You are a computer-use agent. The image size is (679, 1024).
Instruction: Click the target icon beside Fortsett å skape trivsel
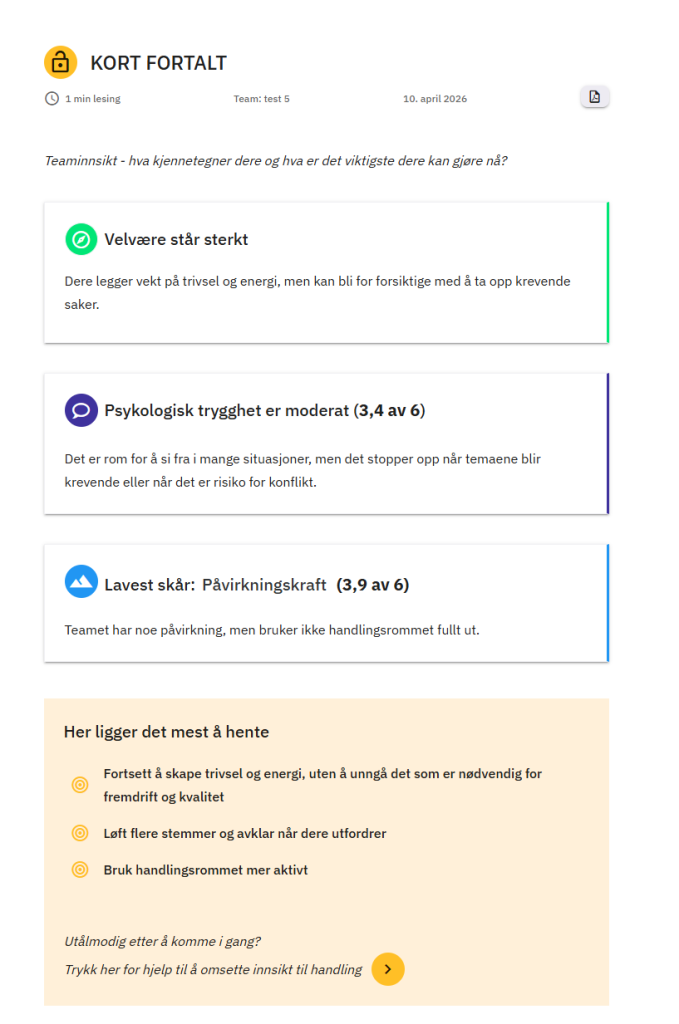coord(80,784)
